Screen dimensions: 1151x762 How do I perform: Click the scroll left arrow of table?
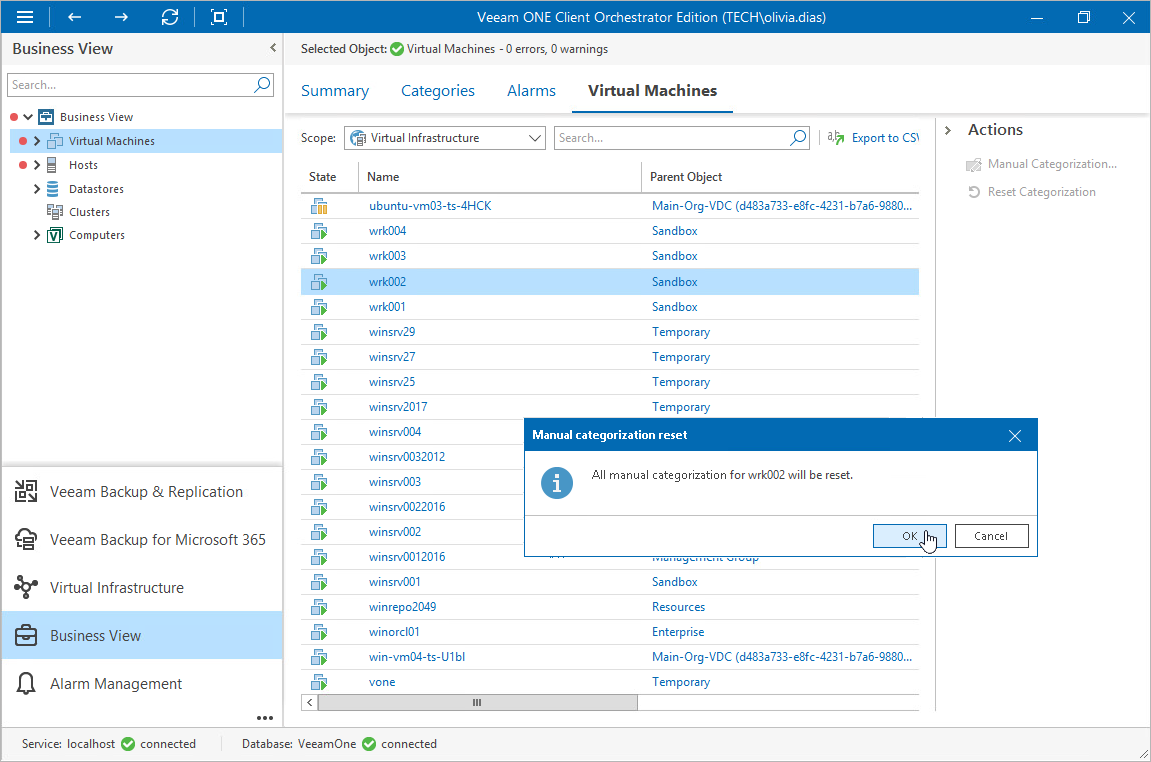coord(310,703)
